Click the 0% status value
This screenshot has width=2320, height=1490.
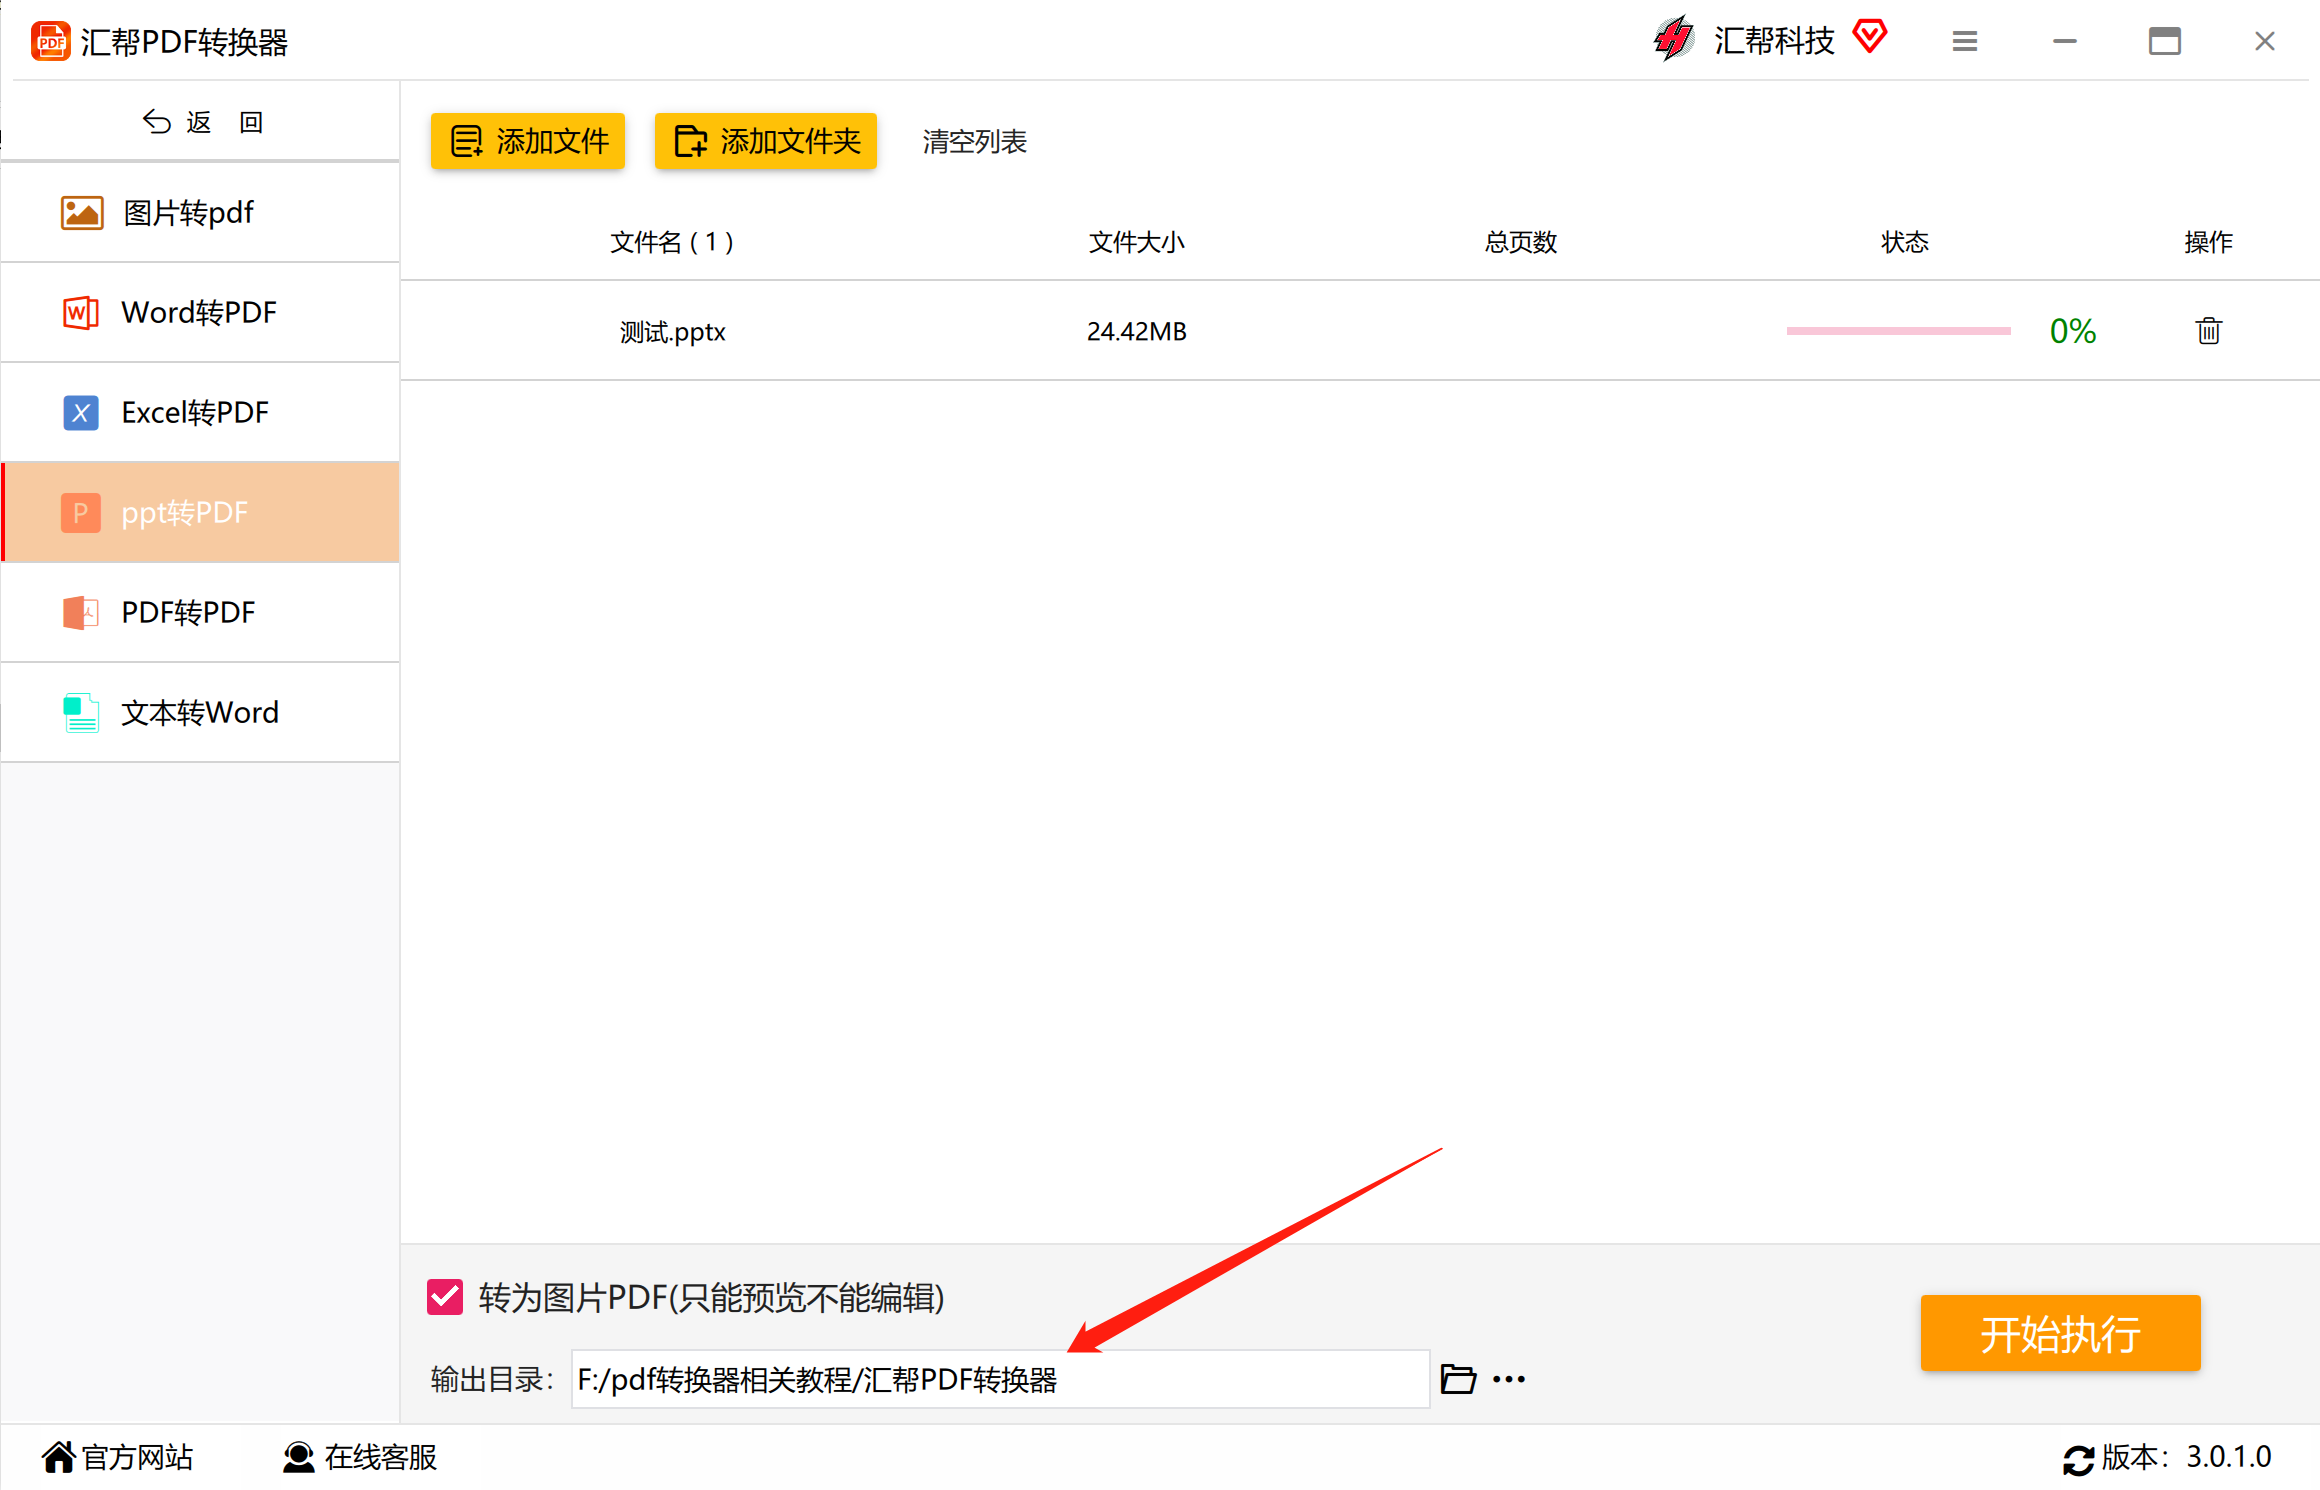click(x=2072, y=331)
